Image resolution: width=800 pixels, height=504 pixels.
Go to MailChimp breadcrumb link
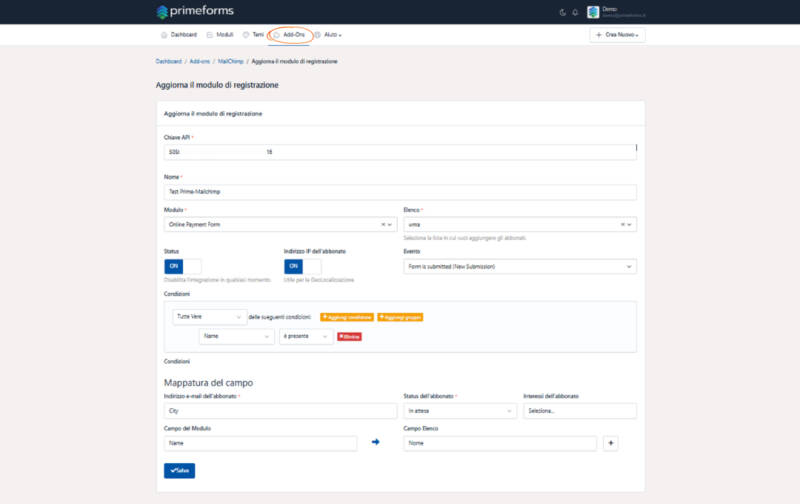click(x=231, y=61)
